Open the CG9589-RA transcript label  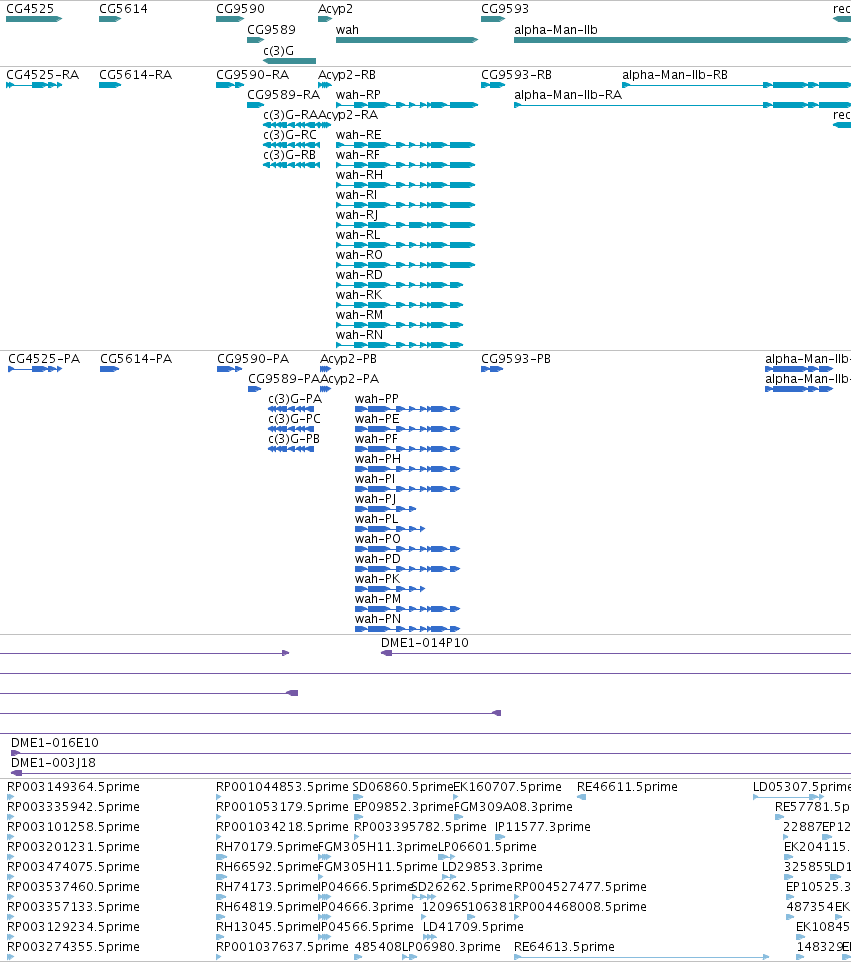283,95
